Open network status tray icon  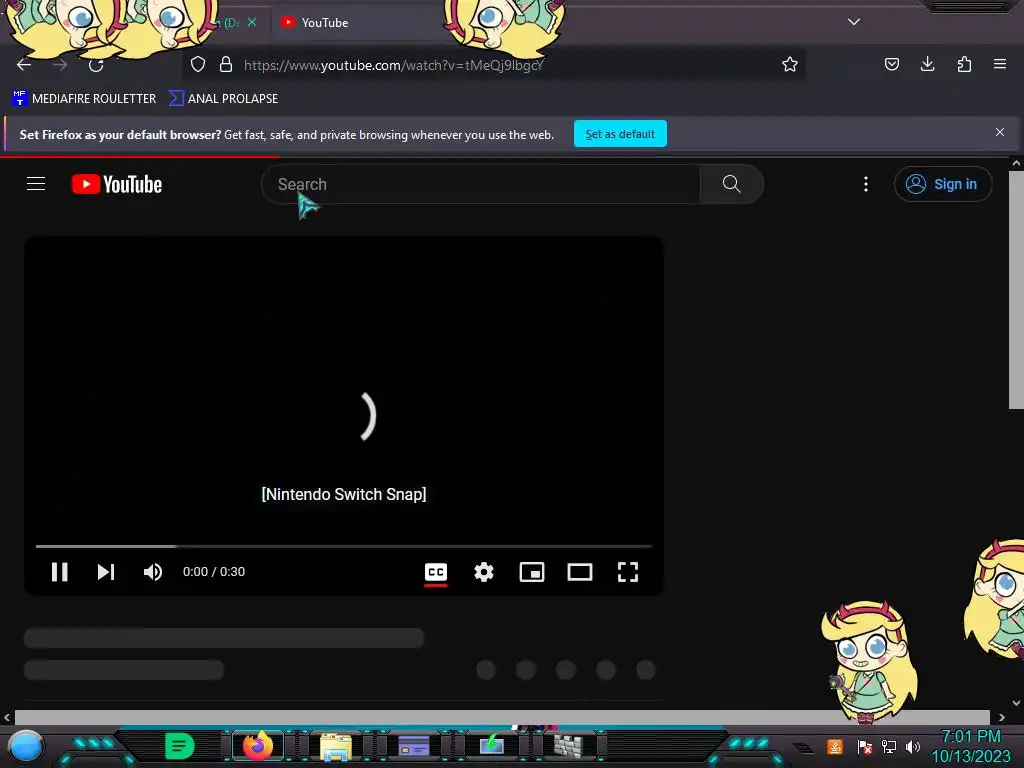(889, 746)
